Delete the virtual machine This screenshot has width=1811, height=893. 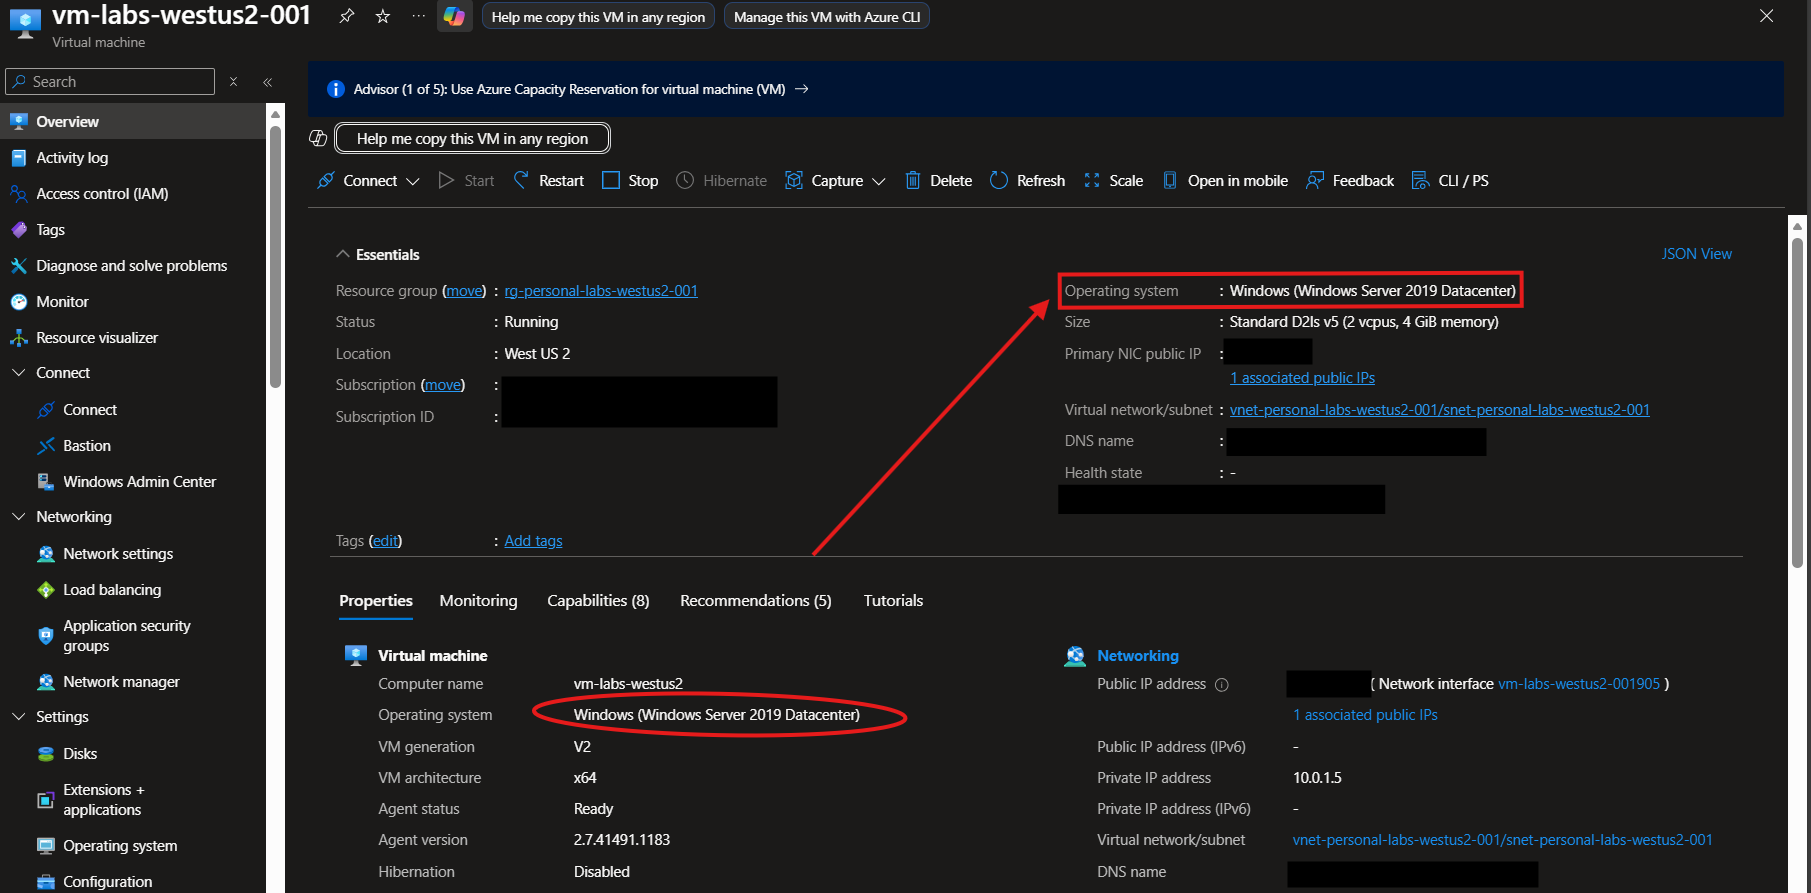[938, 181]
